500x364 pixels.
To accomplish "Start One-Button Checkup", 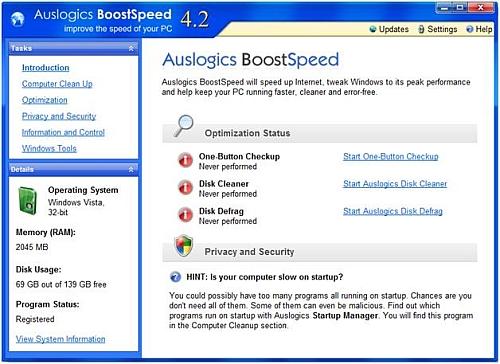I will tap(391, 156).
